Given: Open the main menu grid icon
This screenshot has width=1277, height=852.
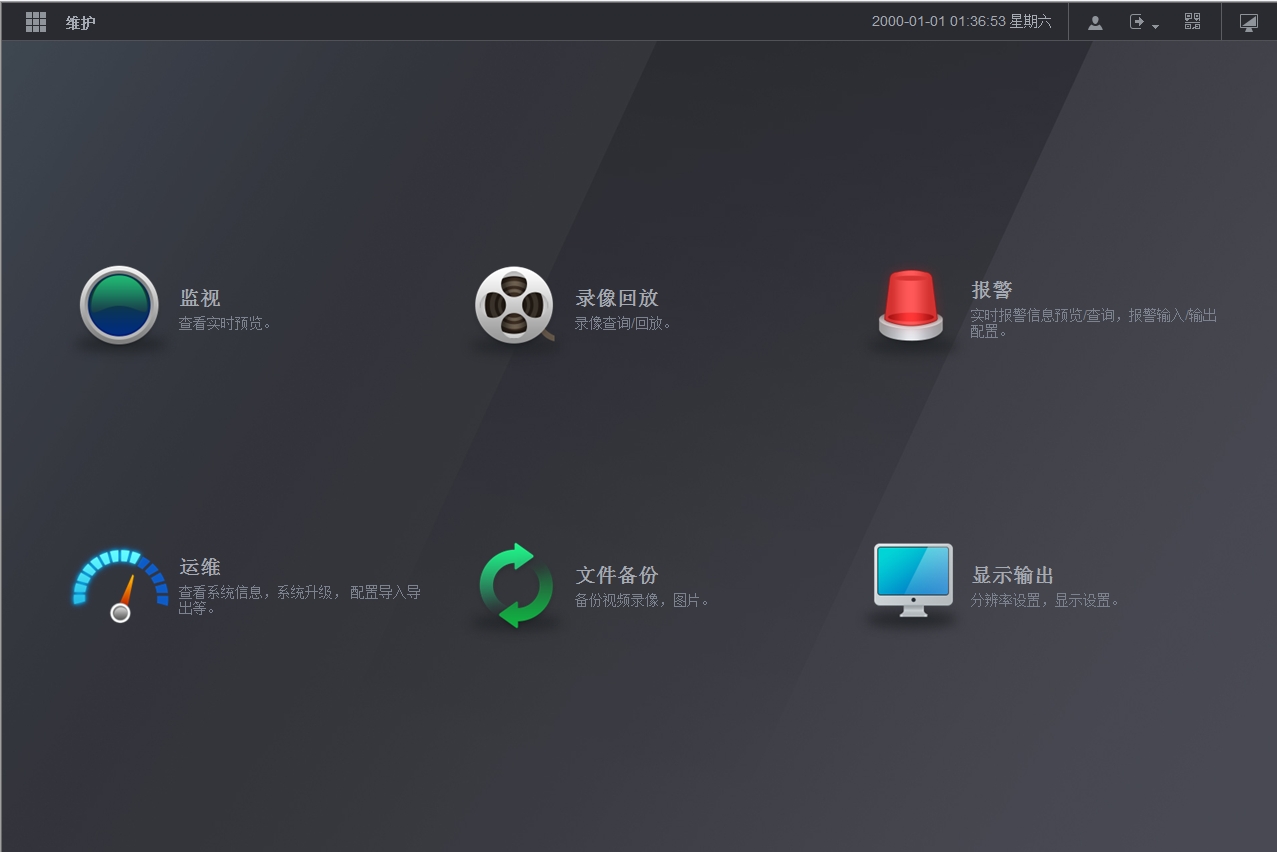Looking at the screenshot, I should [36, 22].
